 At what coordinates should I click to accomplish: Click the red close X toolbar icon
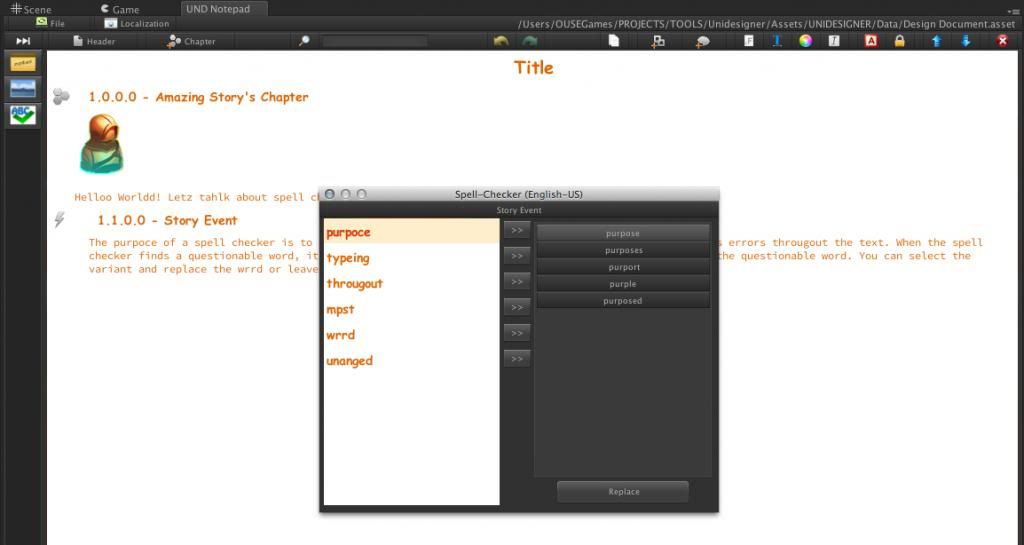1002,41
